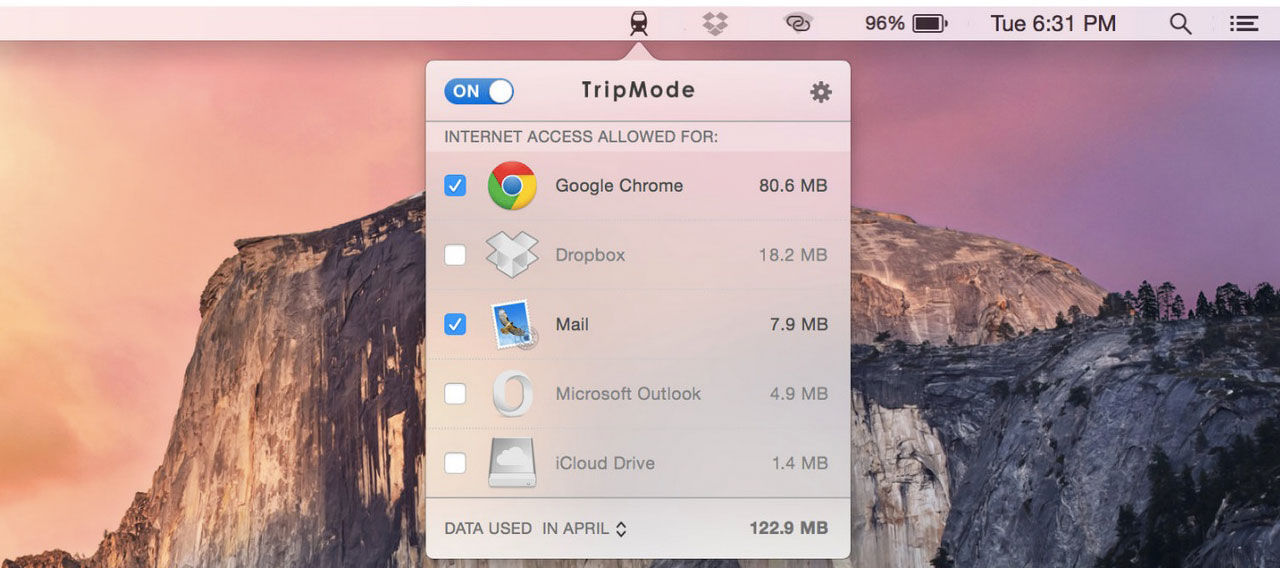Click the Mail app name
This screenshot has width=1280, height=568.
coord(572,324)
